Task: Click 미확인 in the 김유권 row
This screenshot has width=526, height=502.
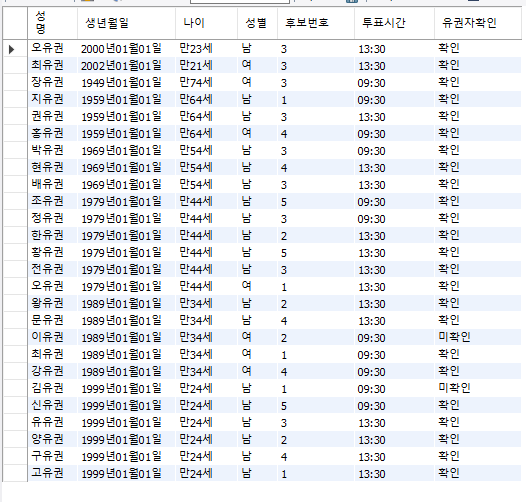Action: [x=478, y=389]
